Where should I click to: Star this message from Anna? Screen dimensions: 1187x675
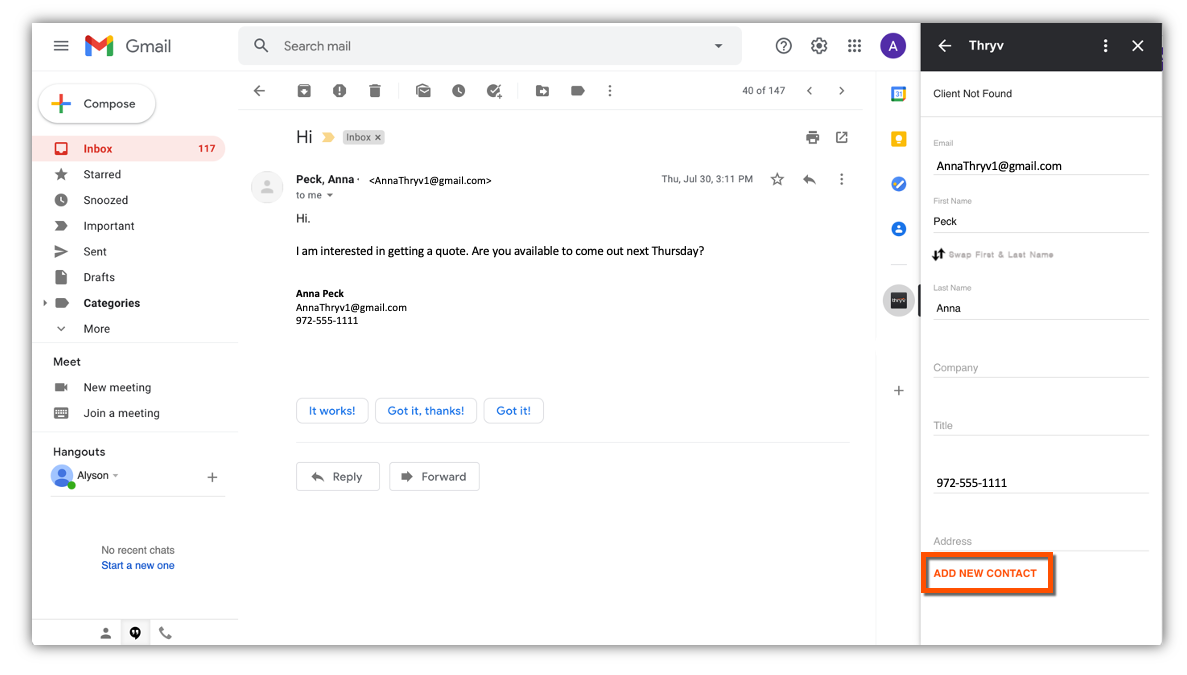[x=777, y=179]
